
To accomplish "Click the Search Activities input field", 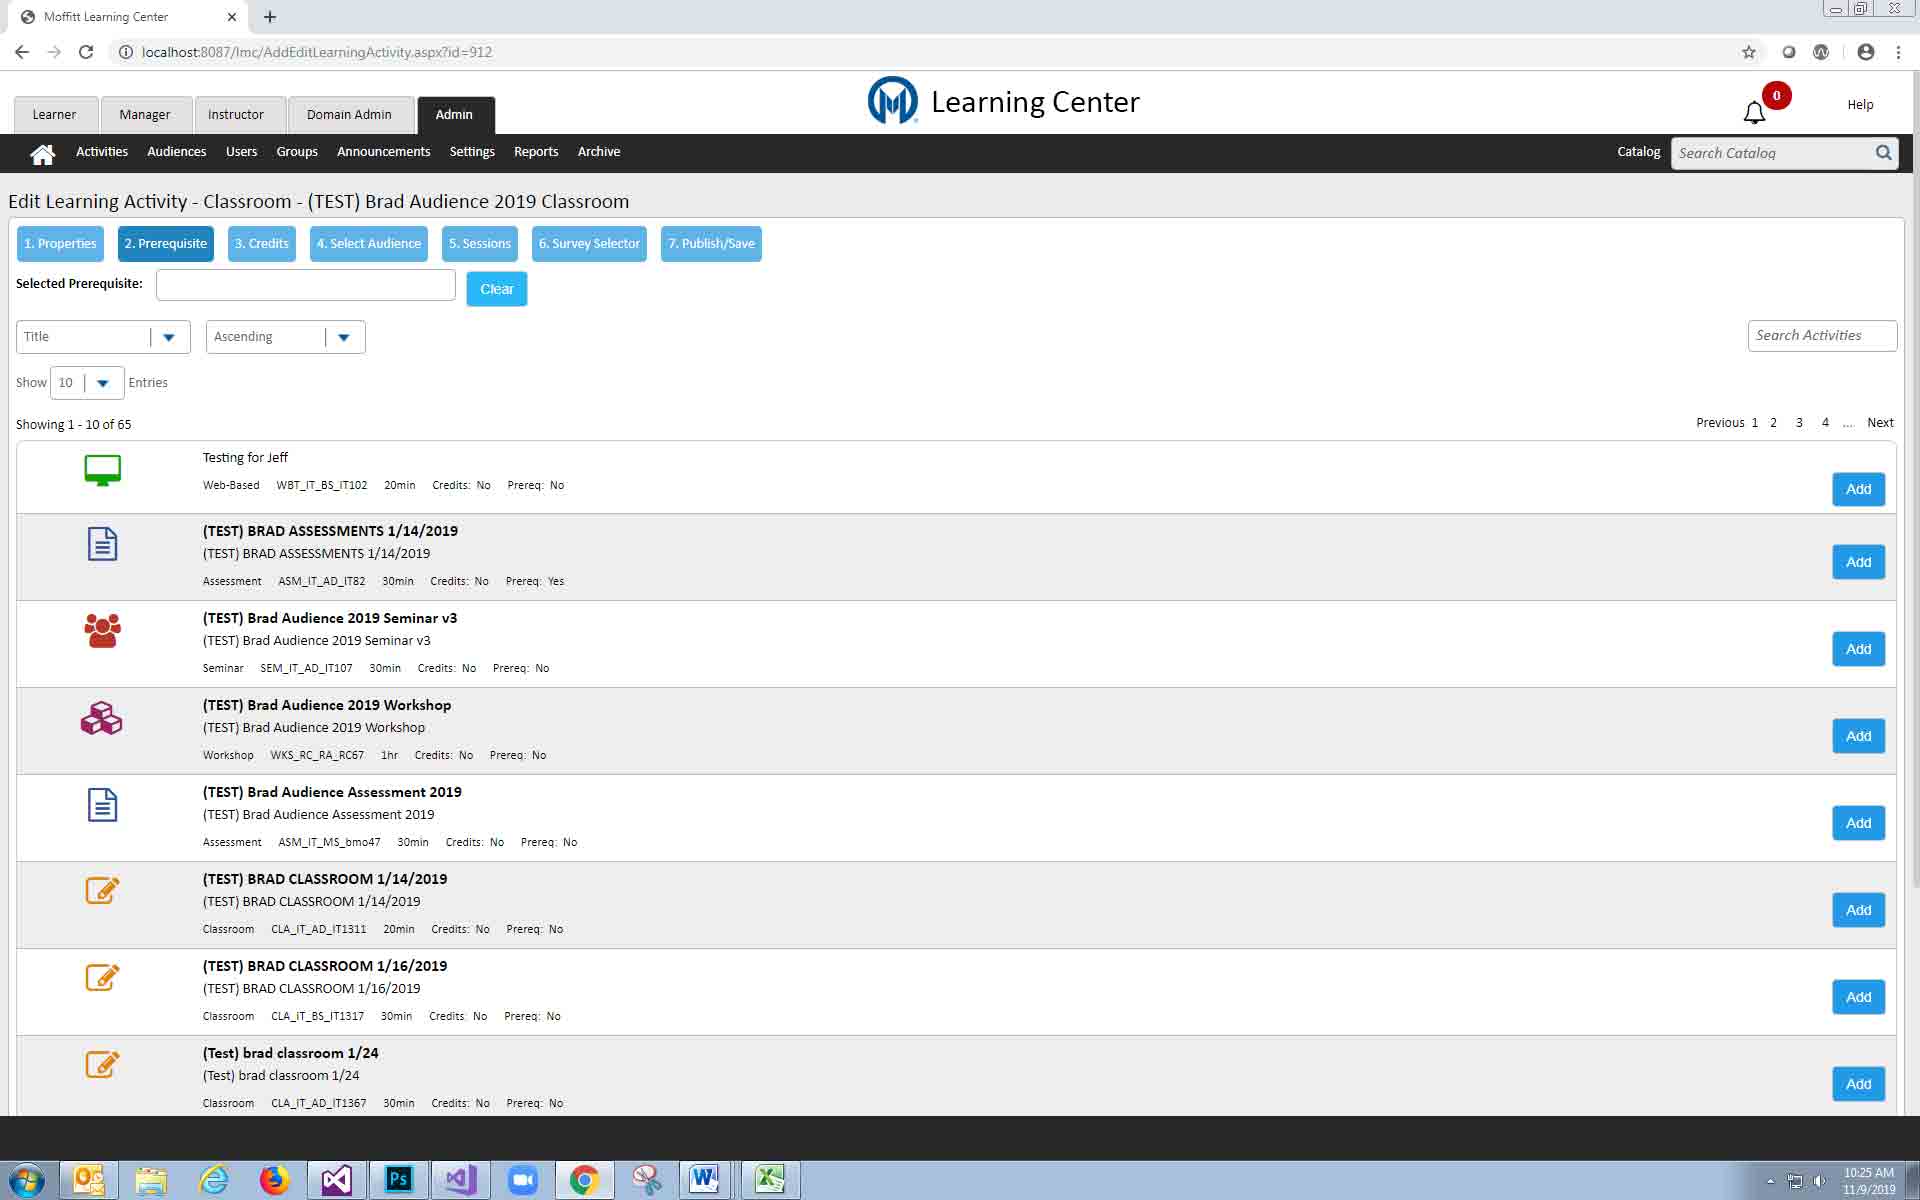I will pos(1820,336).
